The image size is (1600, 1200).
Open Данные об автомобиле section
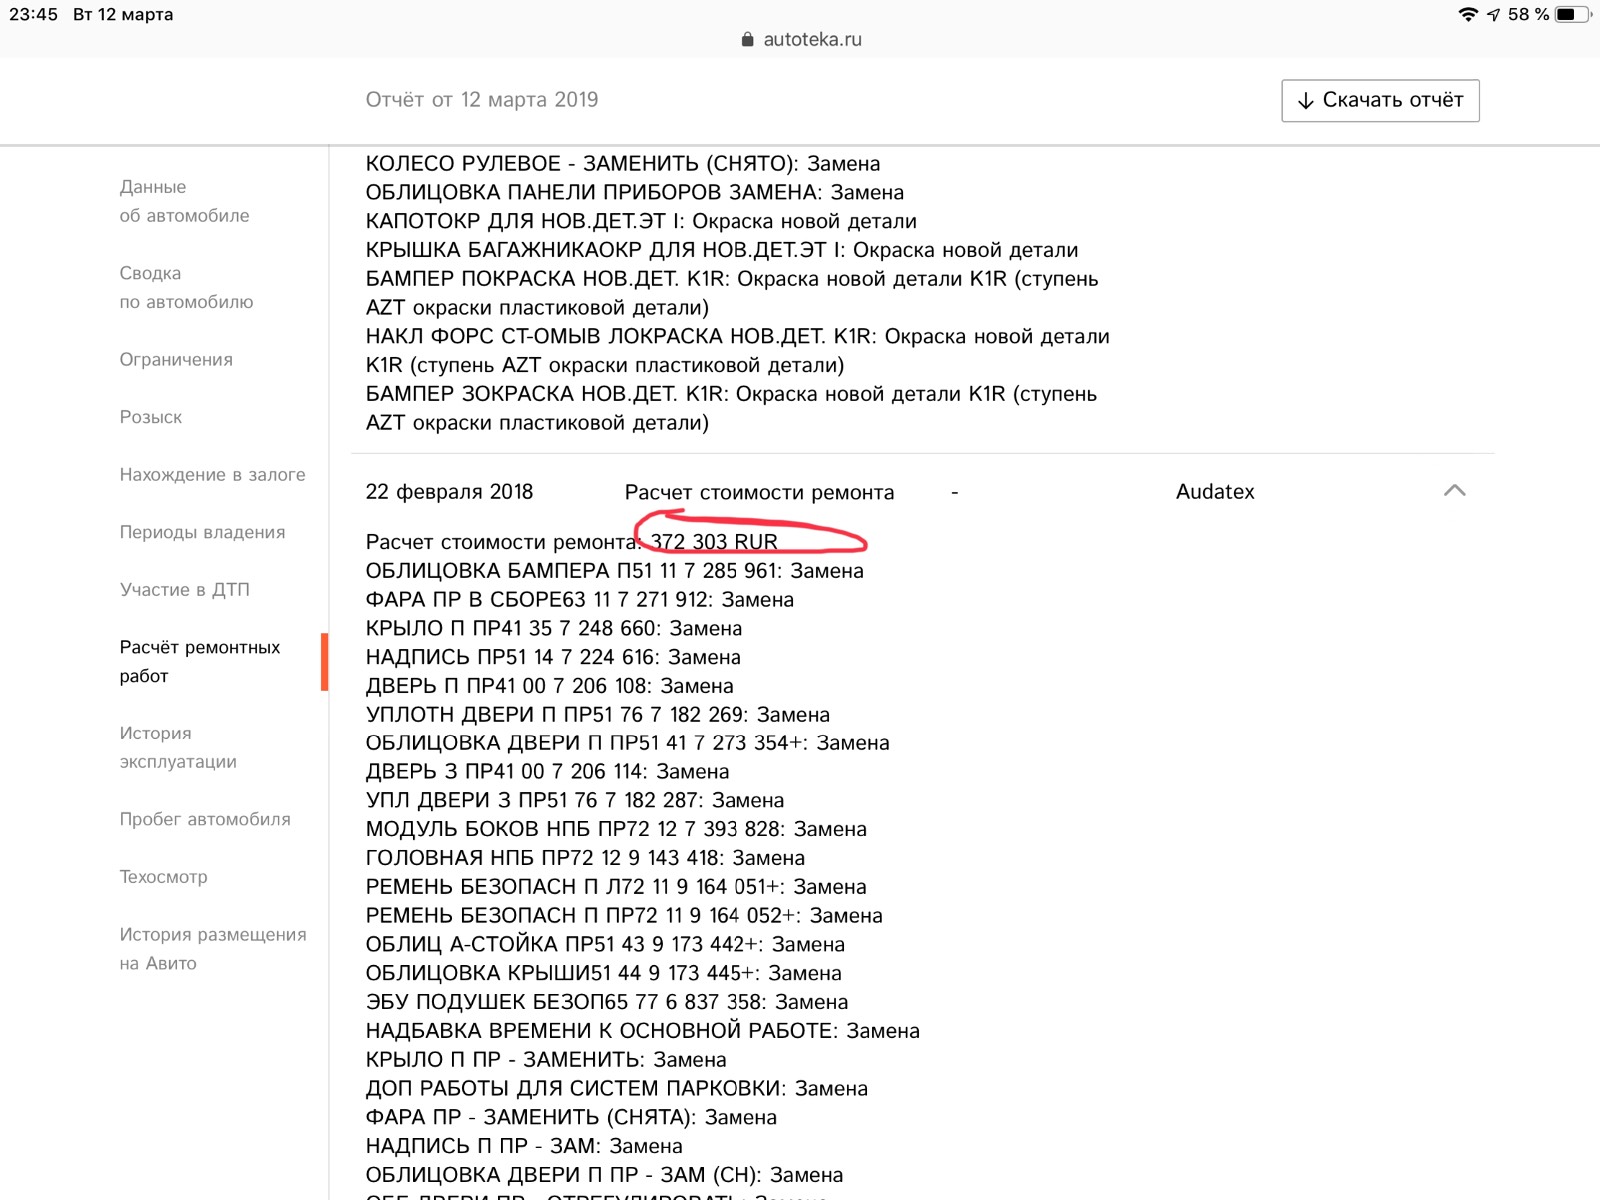tap(184, 201)
